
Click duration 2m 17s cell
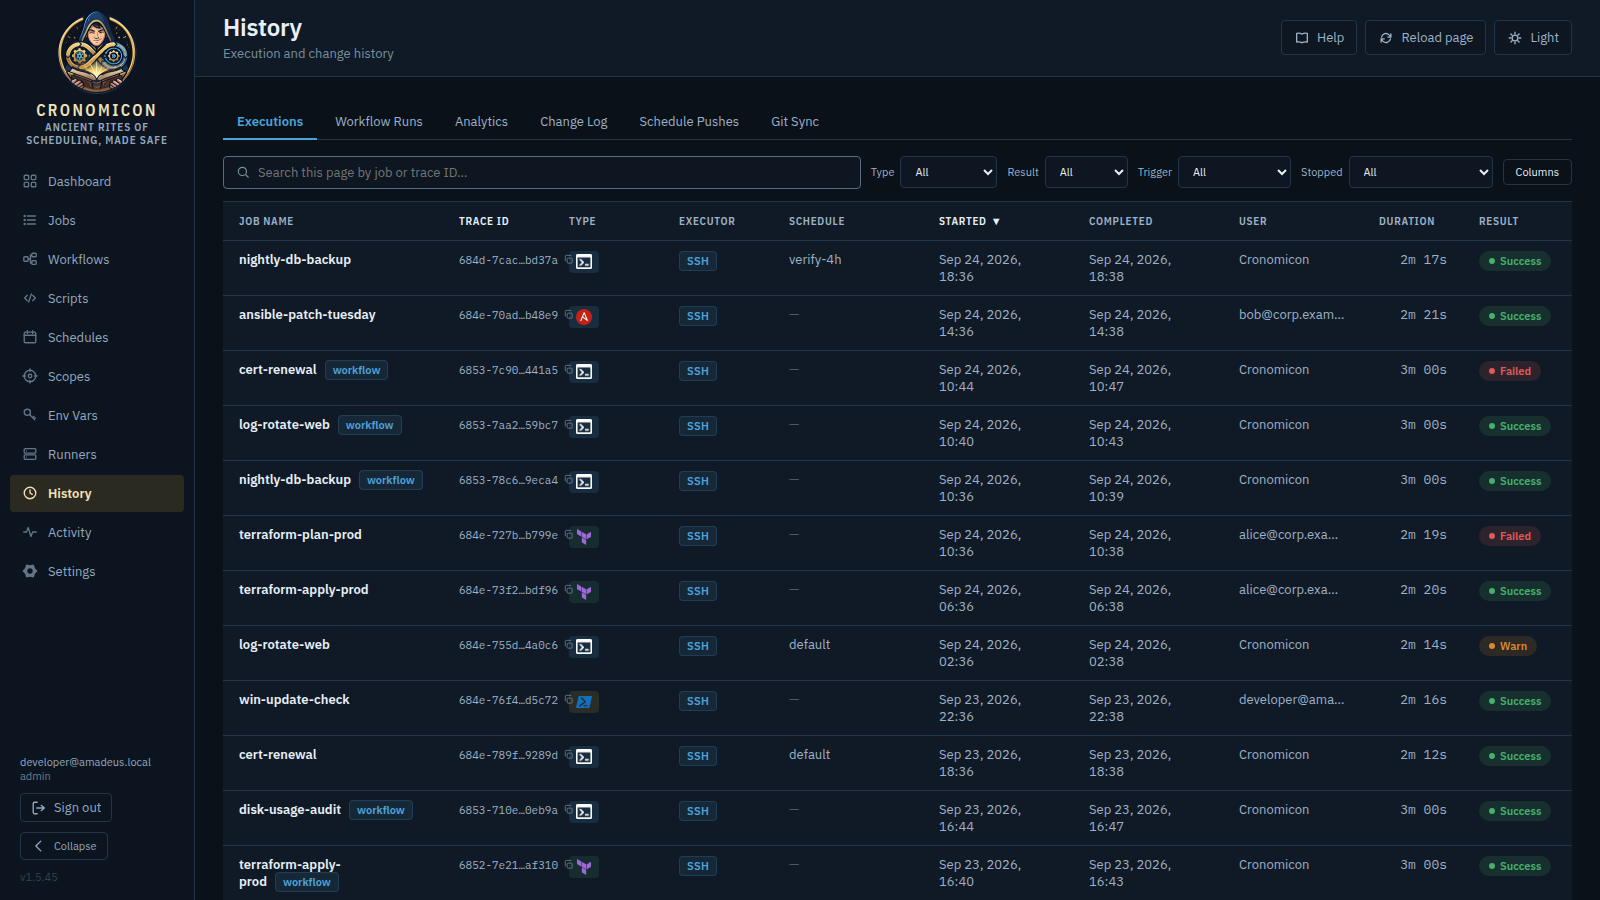(1423, 260)
